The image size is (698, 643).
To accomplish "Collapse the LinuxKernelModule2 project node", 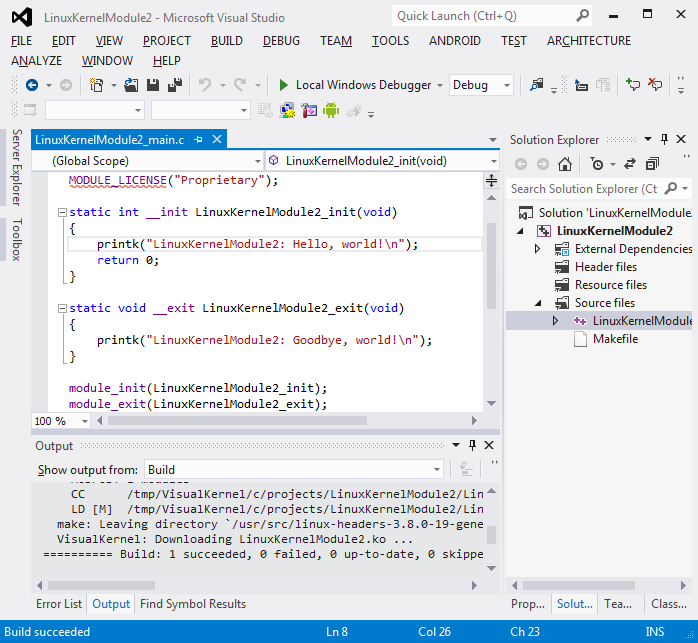I will pos(520,231).
